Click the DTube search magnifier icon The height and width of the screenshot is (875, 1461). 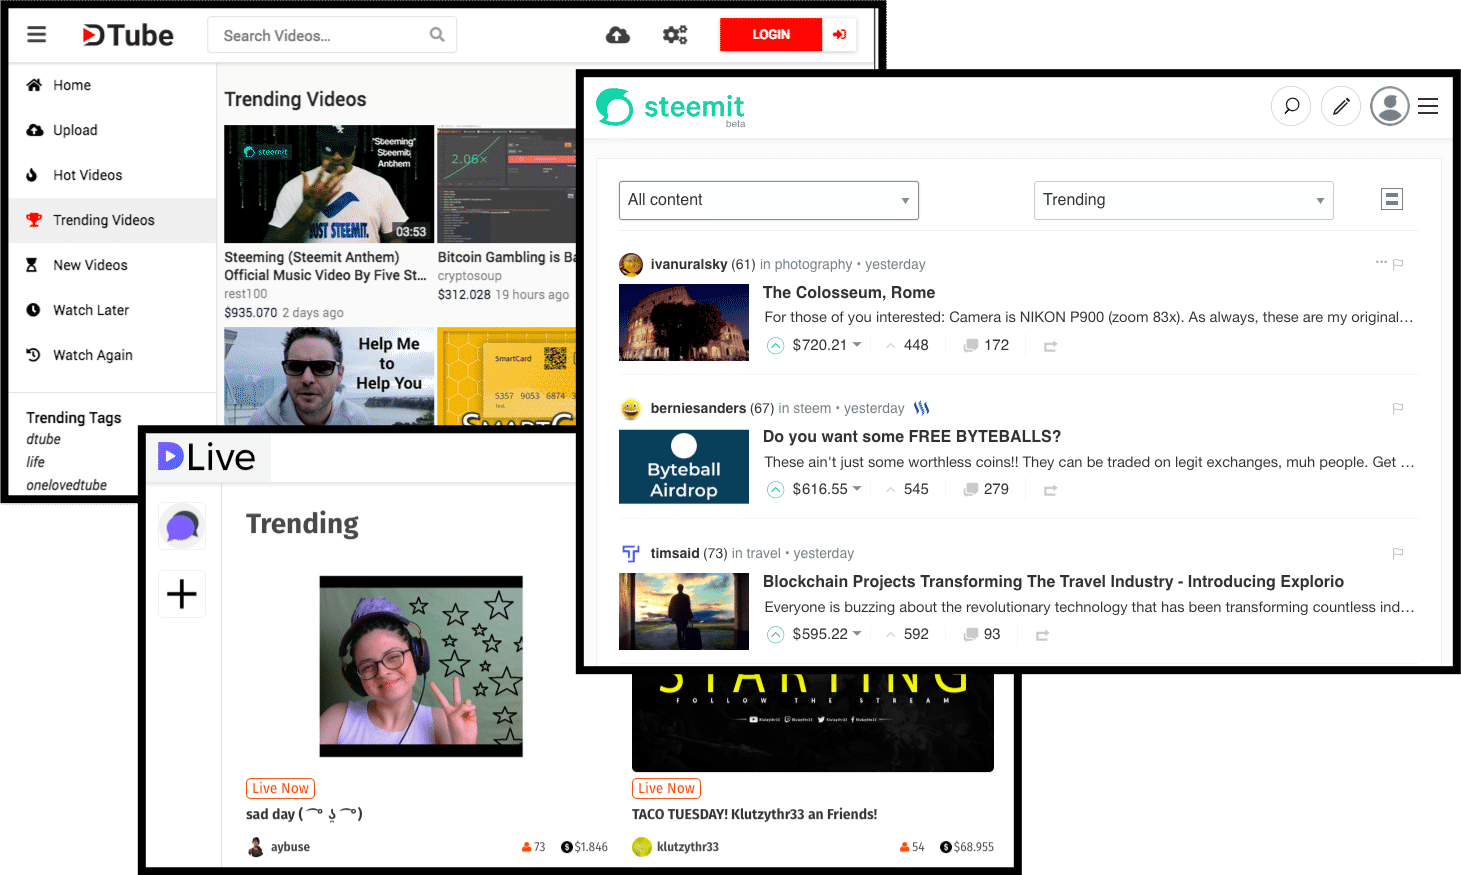(437, 35)
